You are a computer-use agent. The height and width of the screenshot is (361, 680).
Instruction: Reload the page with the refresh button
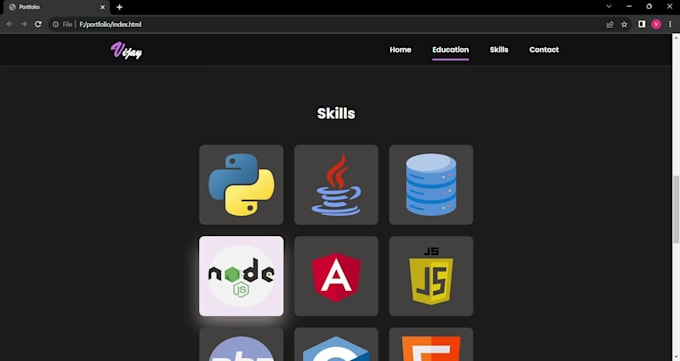point(38,24)
